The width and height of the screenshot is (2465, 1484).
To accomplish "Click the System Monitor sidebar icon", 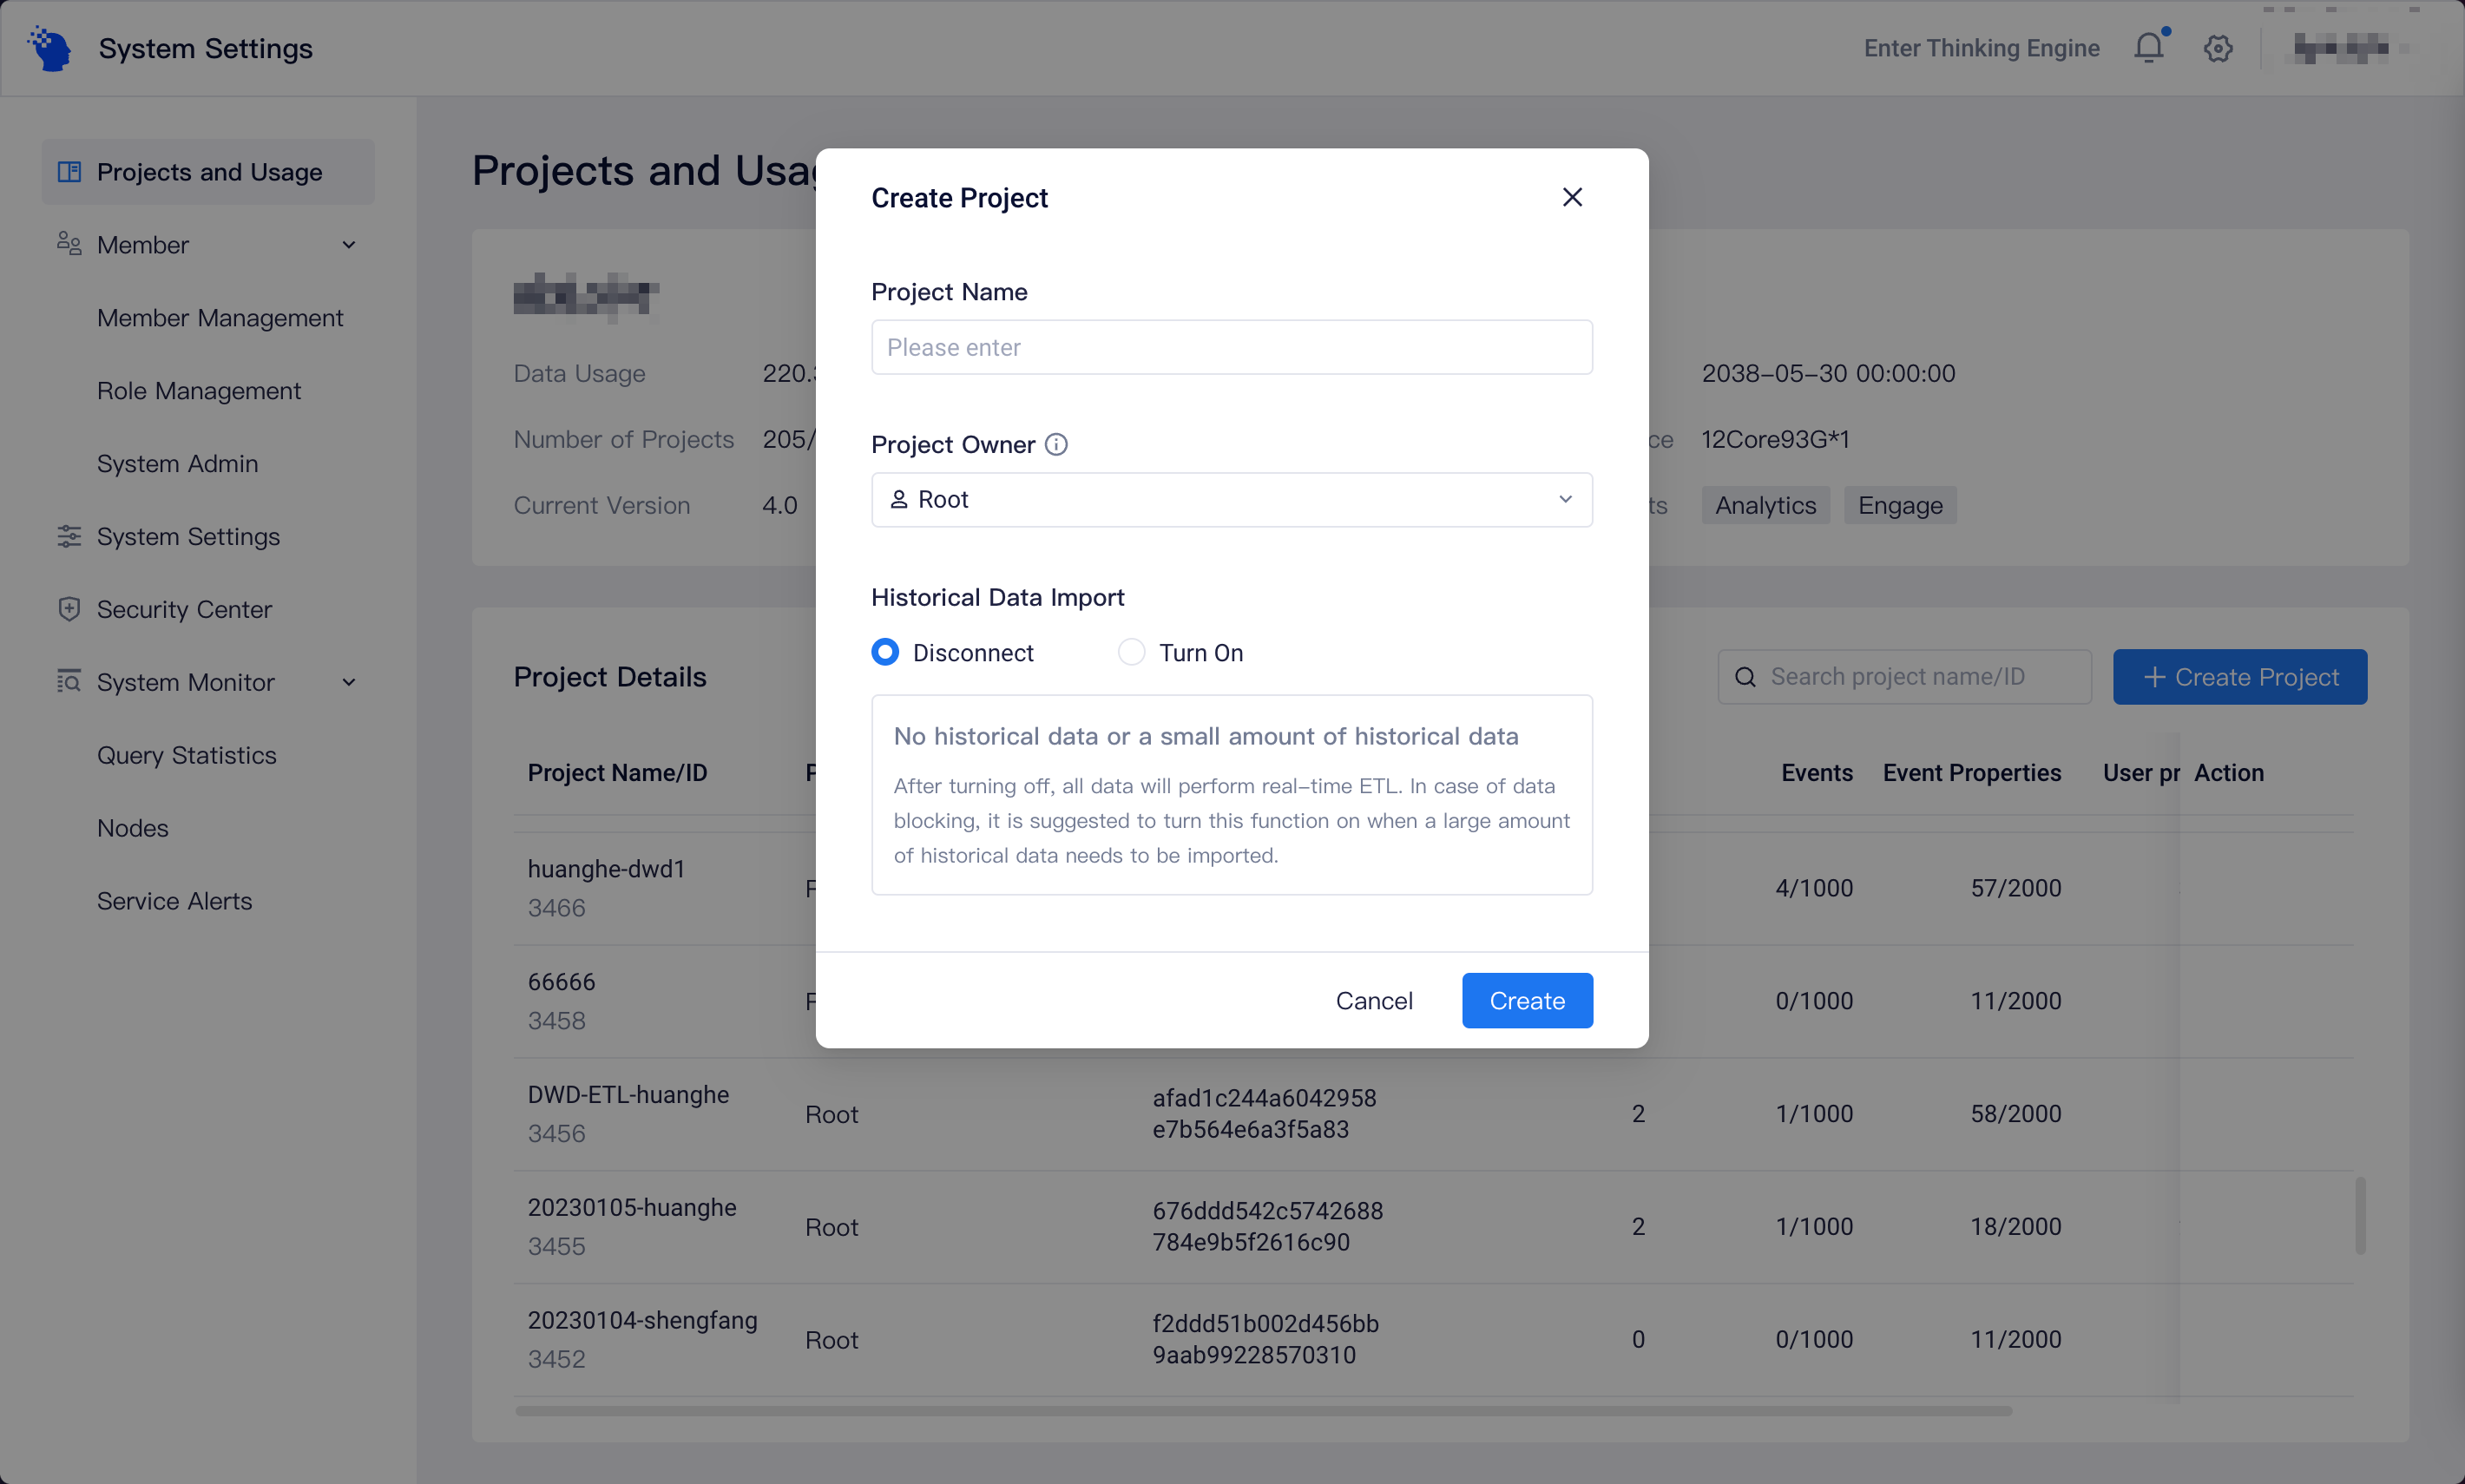I will pos(67,682).
